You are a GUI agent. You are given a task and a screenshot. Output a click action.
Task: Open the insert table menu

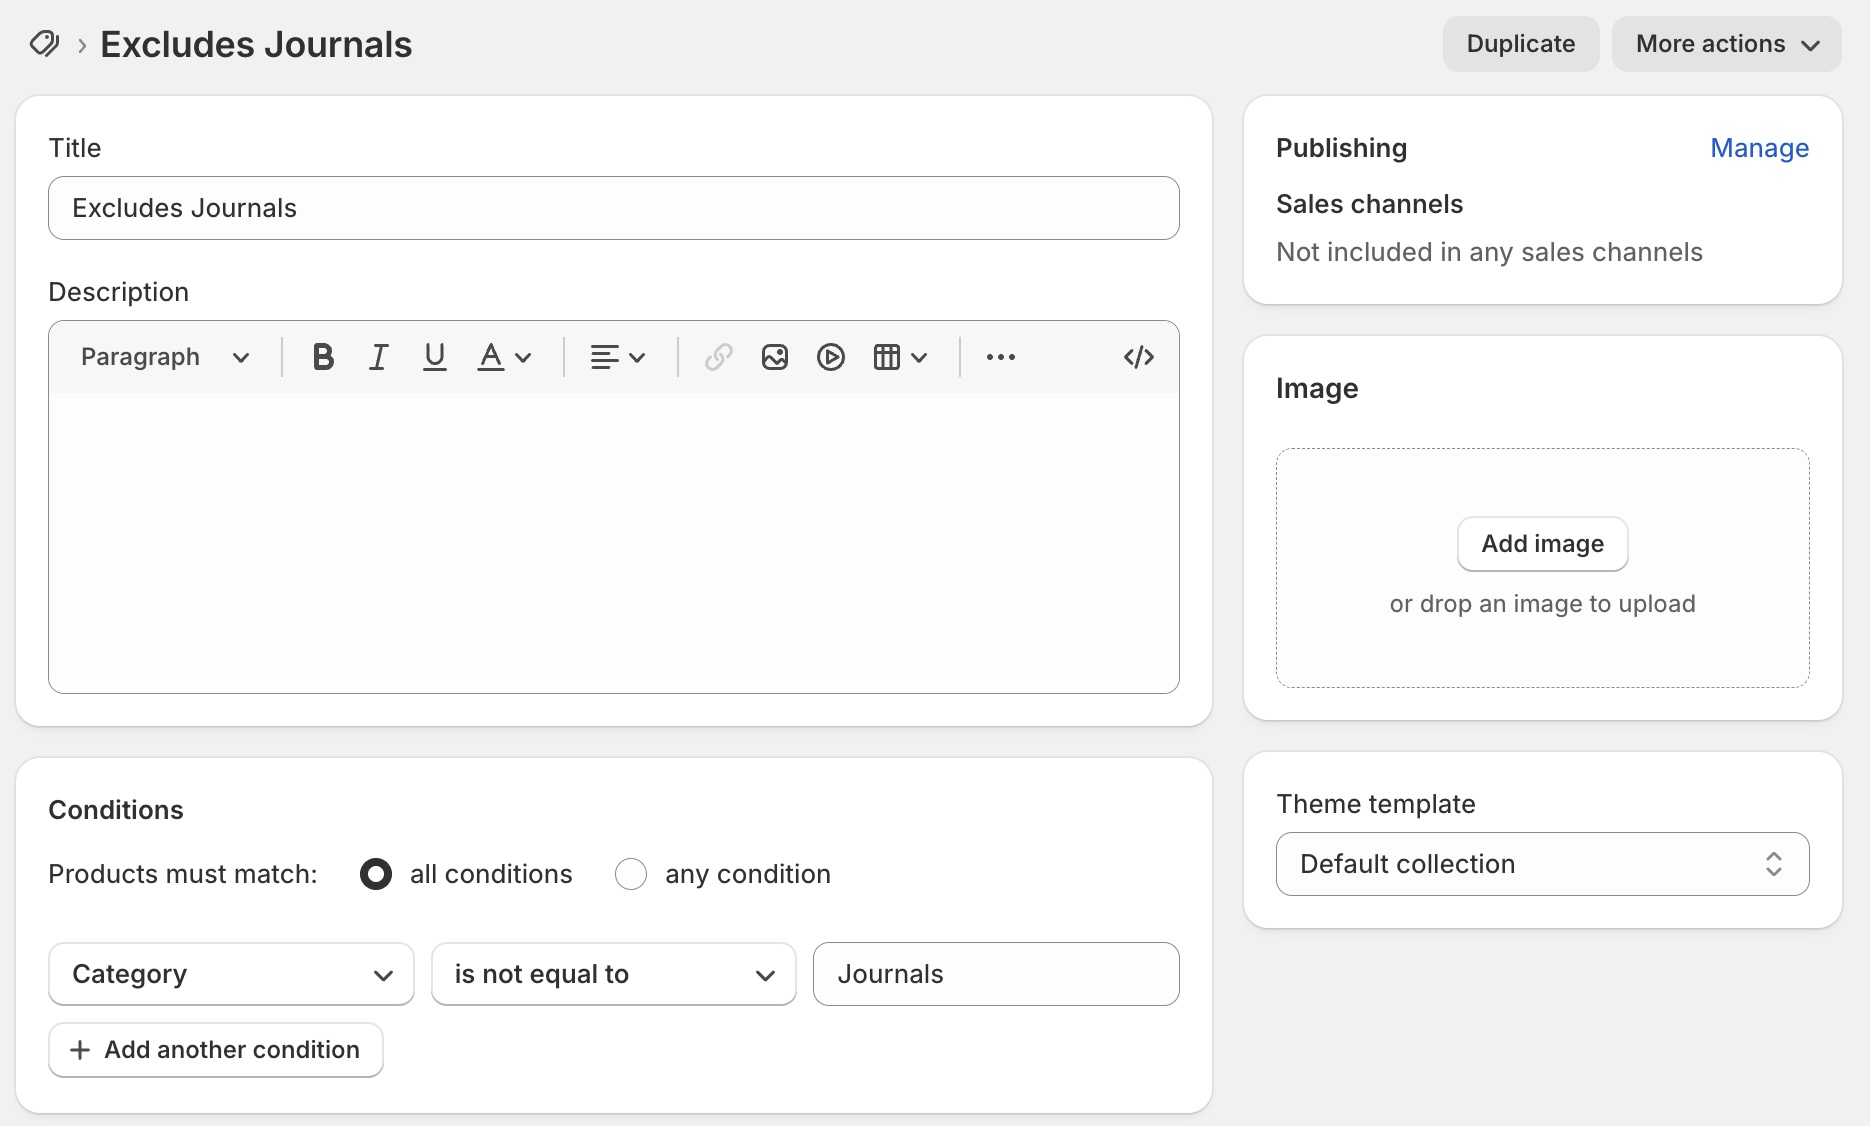pos(900,357)
